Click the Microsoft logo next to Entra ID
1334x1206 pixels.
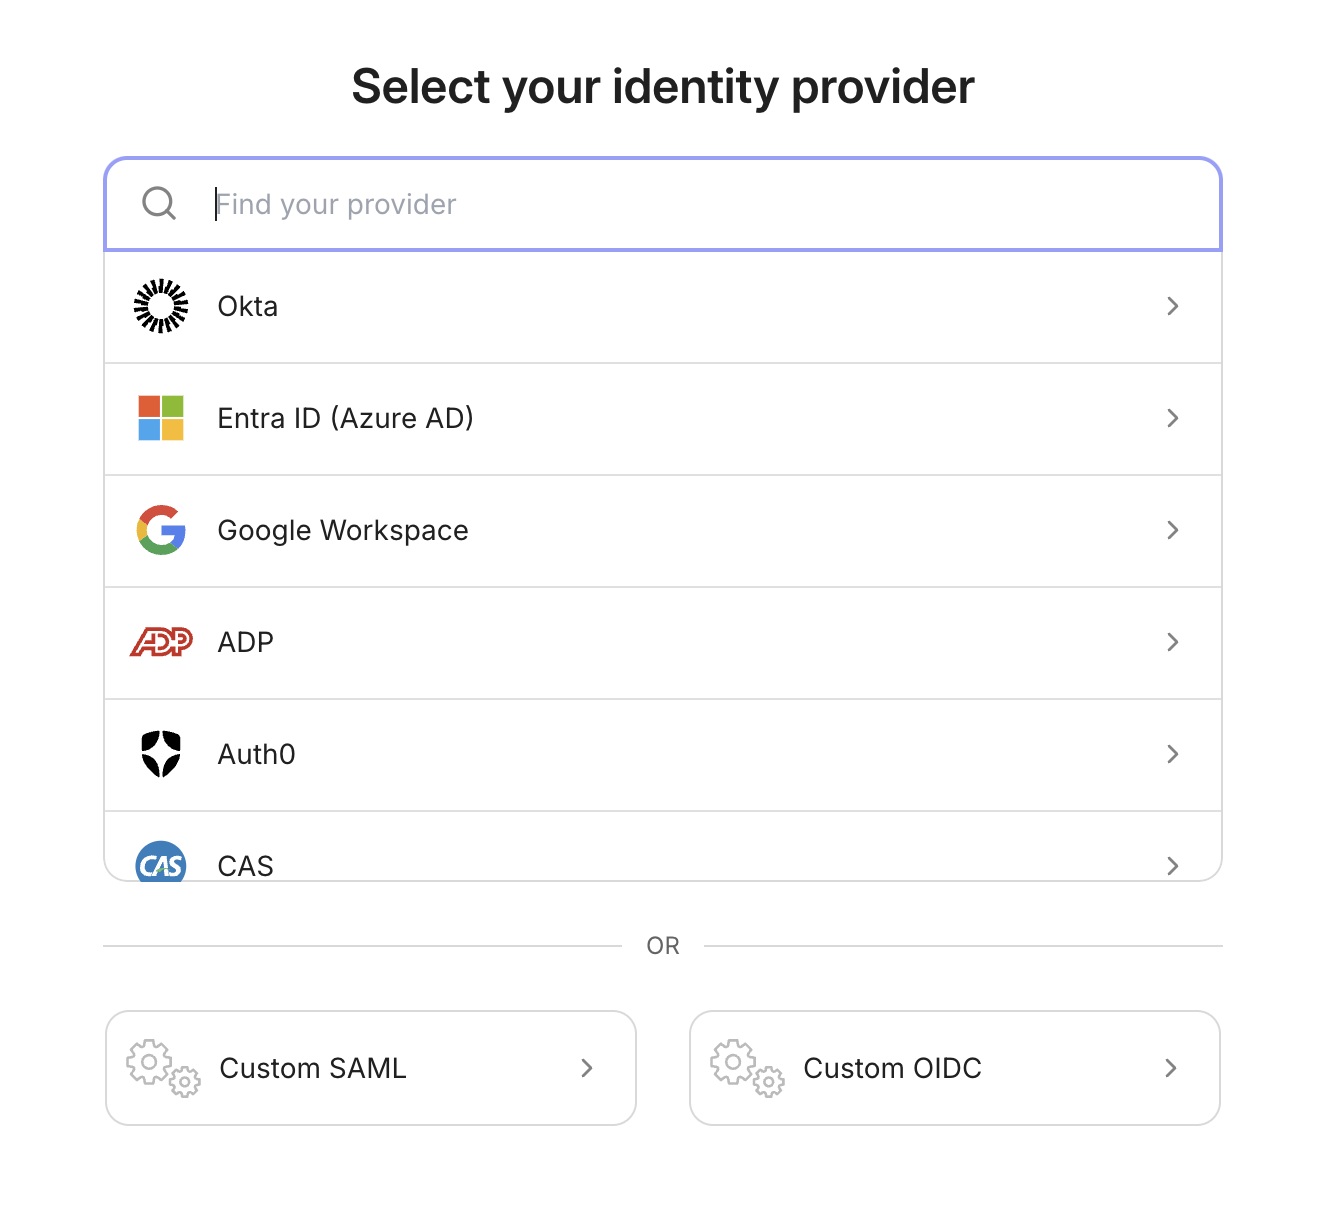click(160, 418)
